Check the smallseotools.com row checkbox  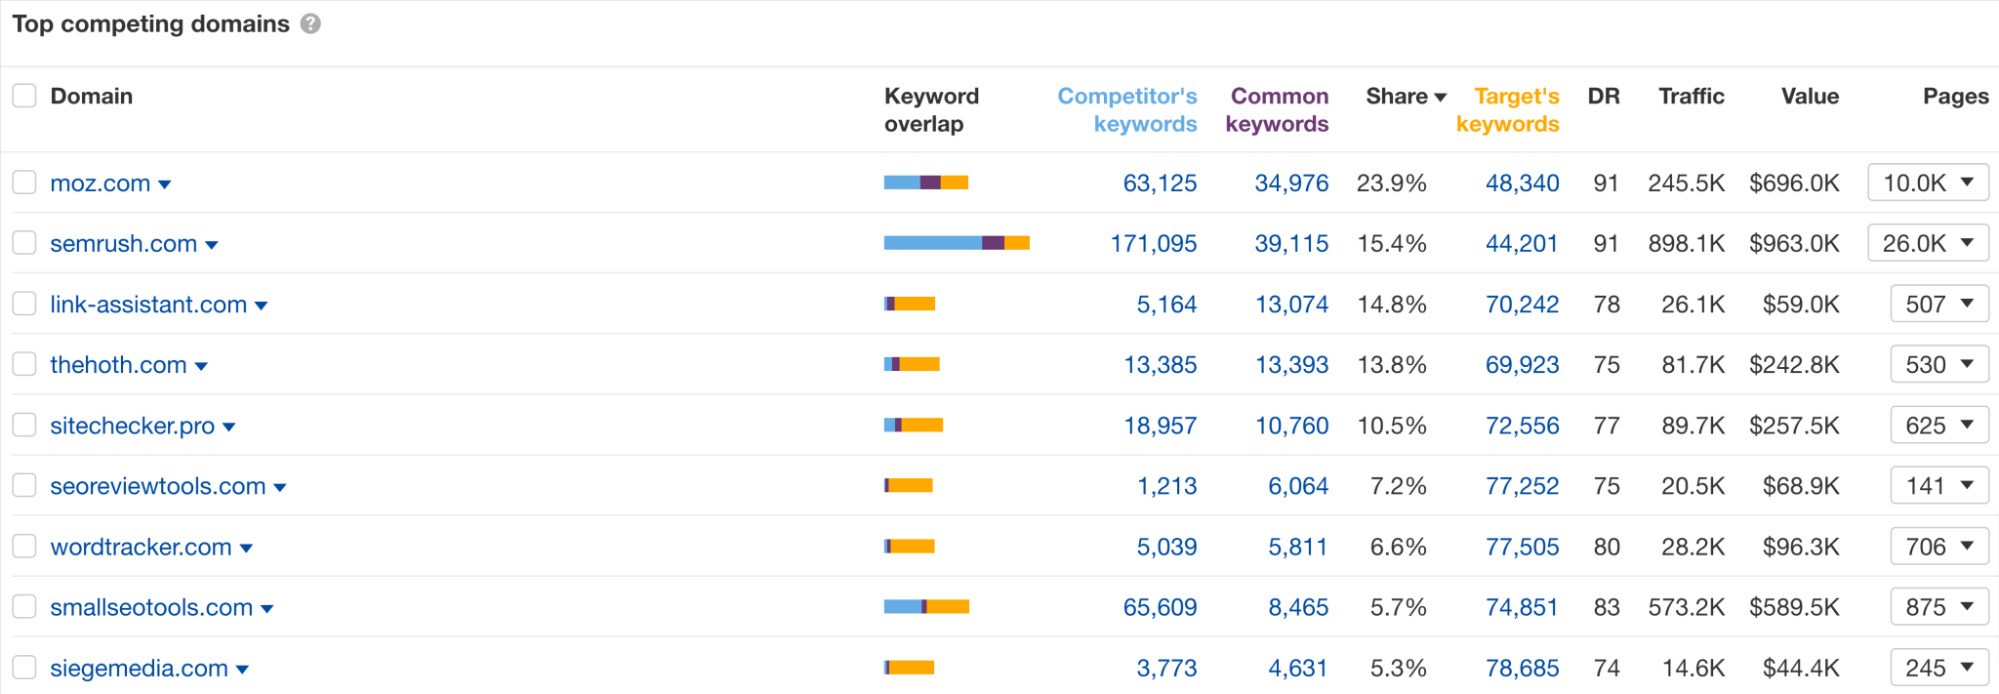click(x=24, y=607)
